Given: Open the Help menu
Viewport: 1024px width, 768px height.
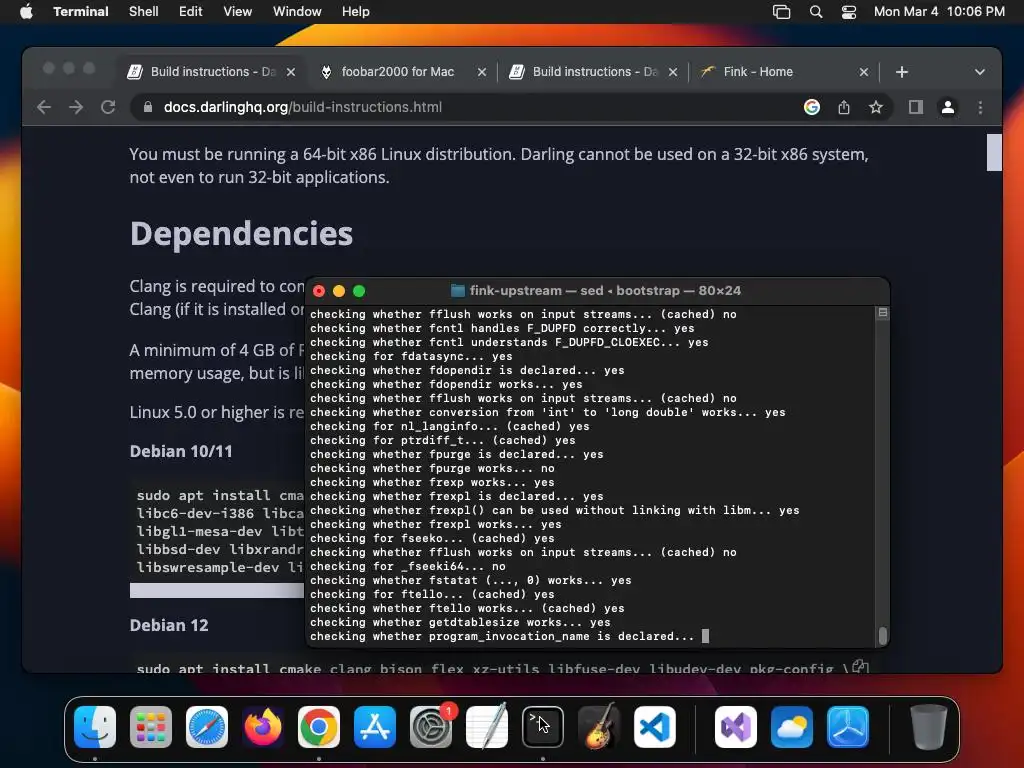Looking at the screenshot, I should tap(356, 12).
